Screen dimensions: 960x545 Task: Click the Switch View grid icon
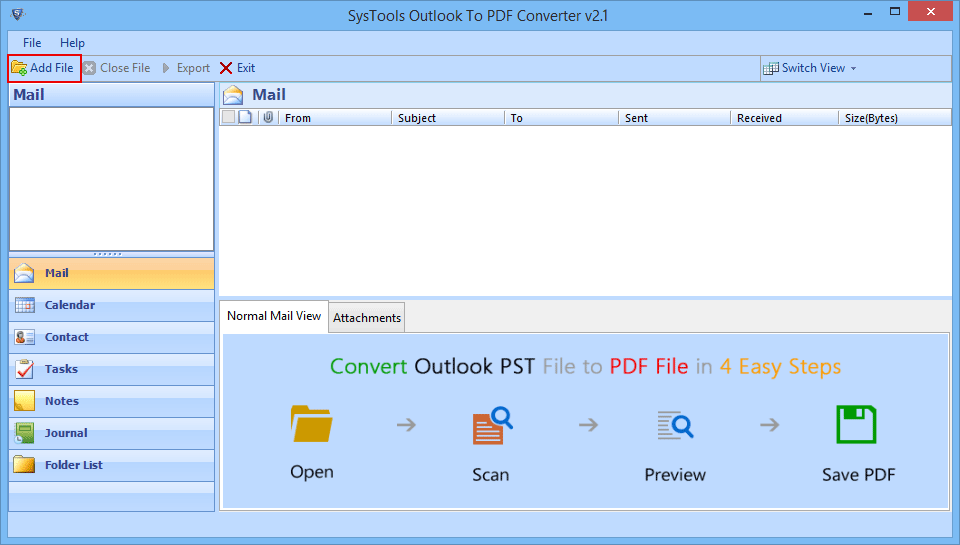point(771,68)
